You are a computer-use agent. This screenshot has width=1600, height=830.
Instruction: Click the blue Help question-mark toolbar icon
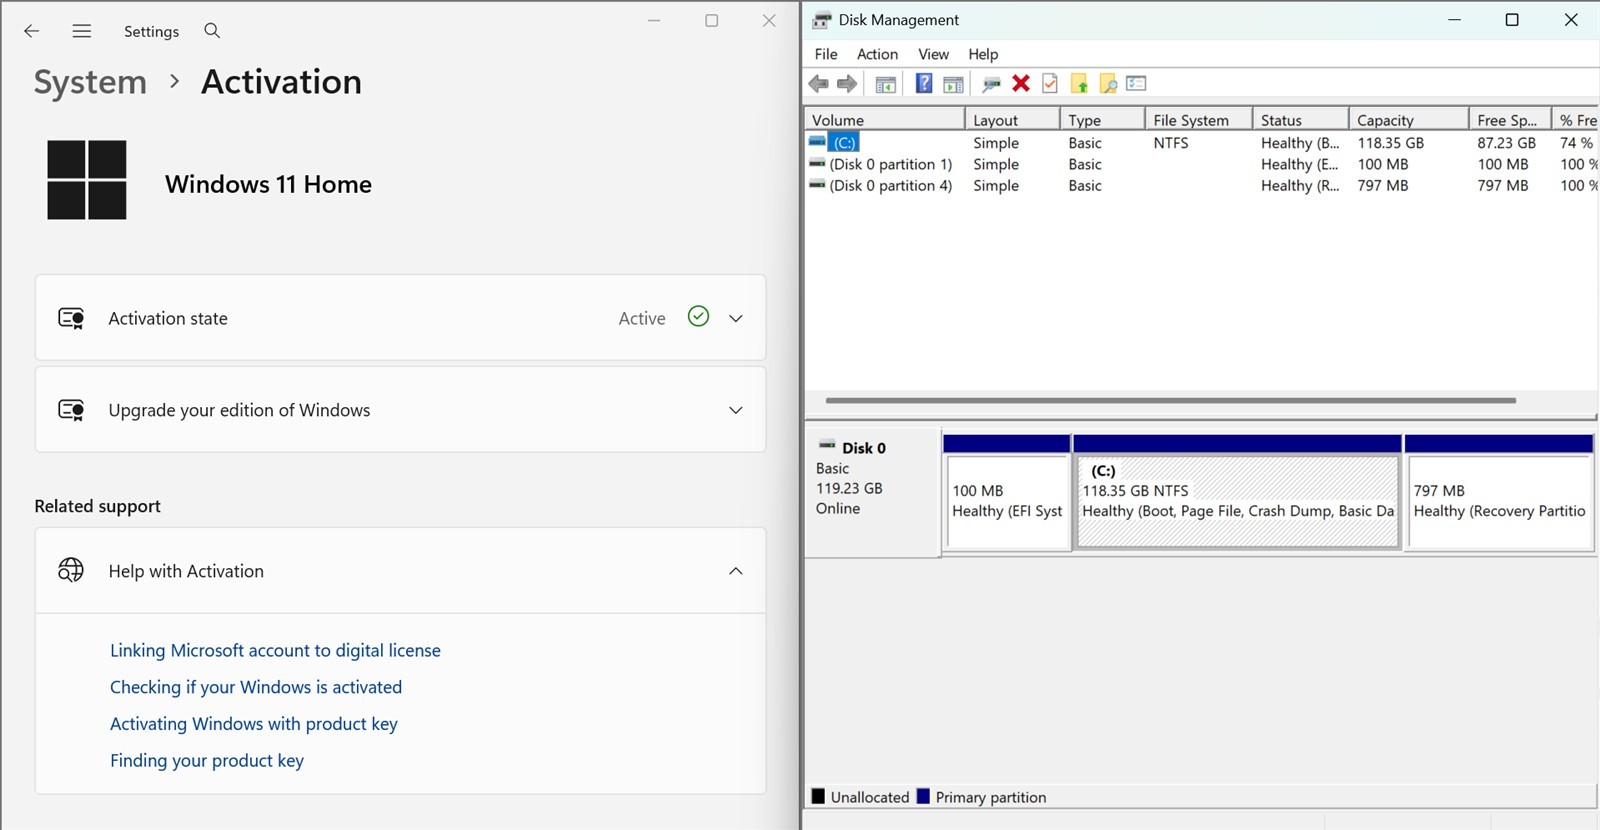[924, 84]
